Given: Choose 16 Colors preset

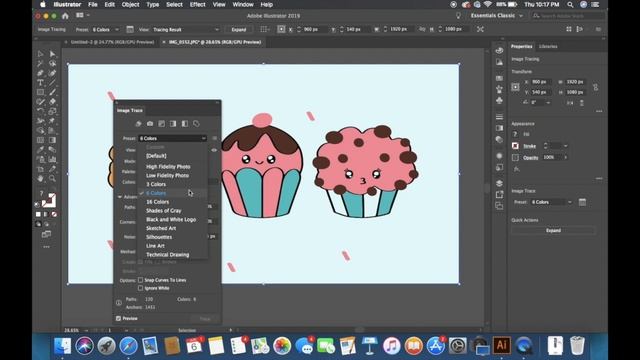Looking at the screenshot, I should [158, 202].
